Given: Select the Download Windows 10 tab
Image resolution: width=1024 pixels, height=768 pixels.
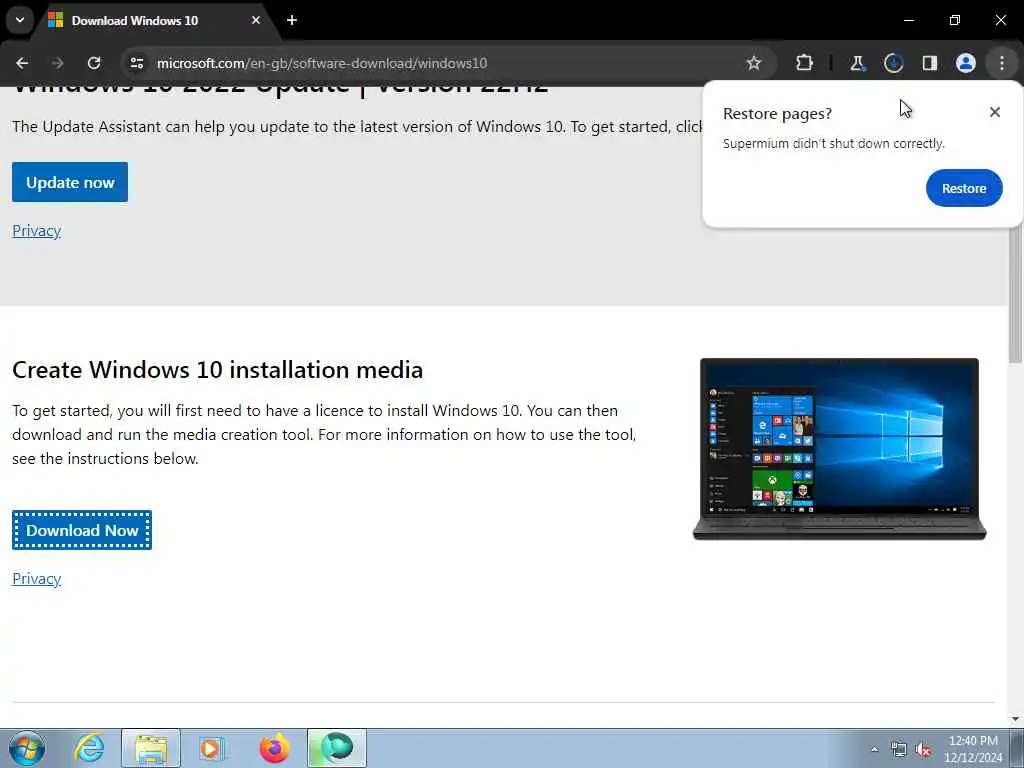Looking at the screenshot, I should point(157,21).
